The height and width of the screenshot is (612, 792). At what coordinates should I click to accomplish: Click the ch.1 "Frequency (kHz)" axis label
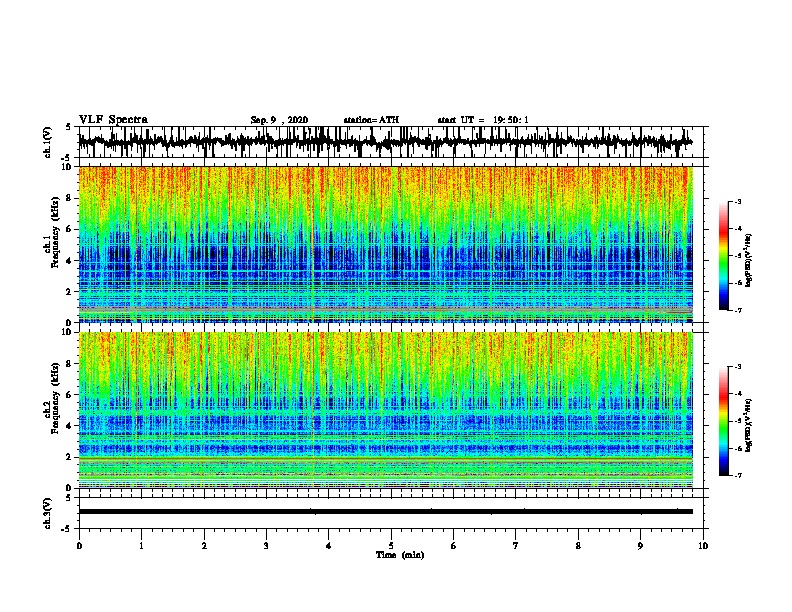55,233
